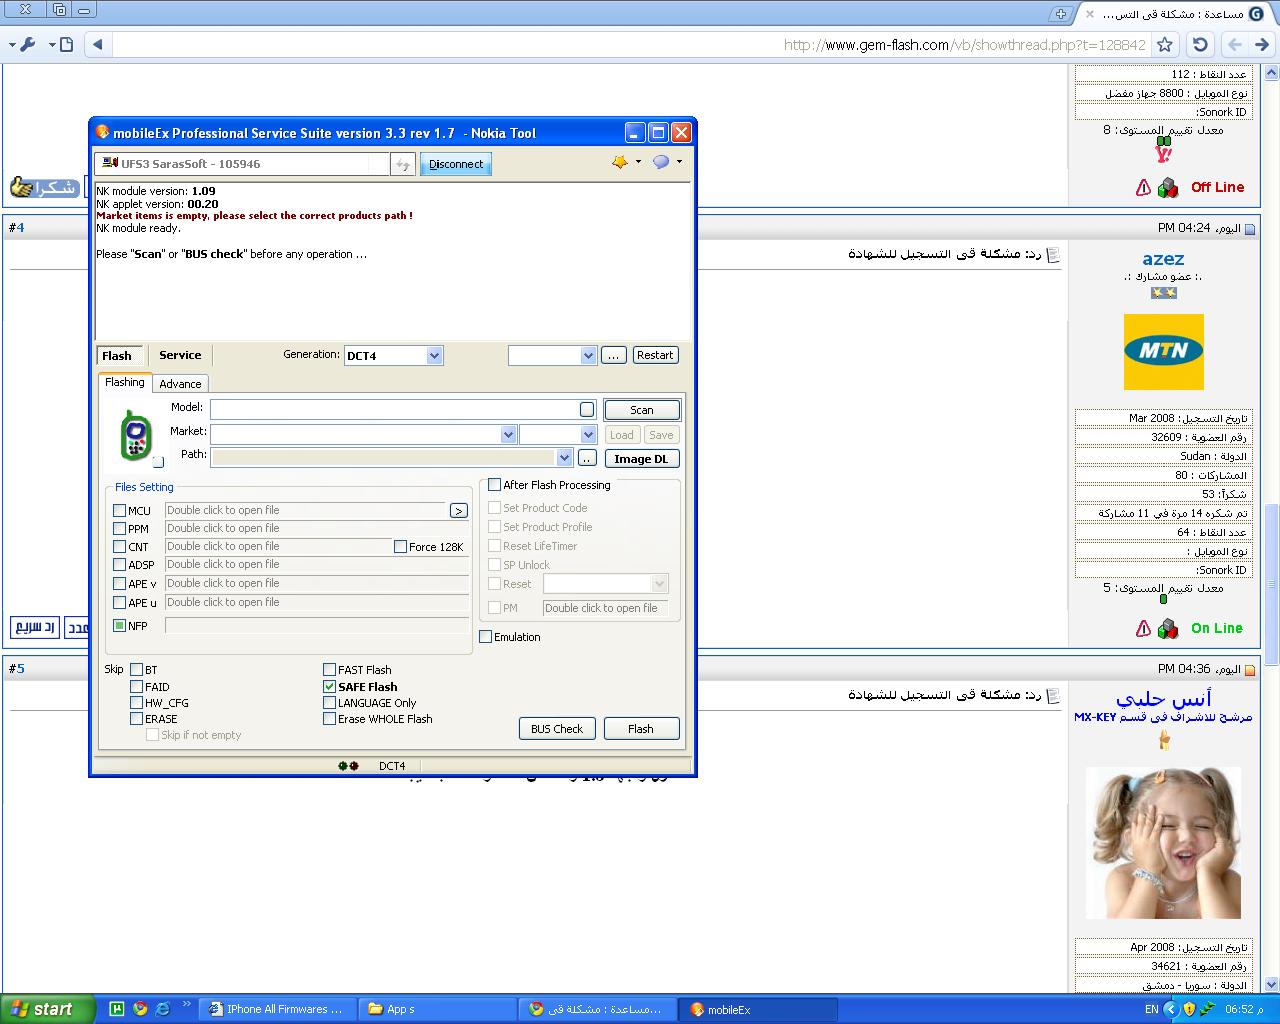The image size is (1280, 1024).
Task: Check Erase WHOLE Flash option
Action: pyautogui.click(x=329, y=719)
